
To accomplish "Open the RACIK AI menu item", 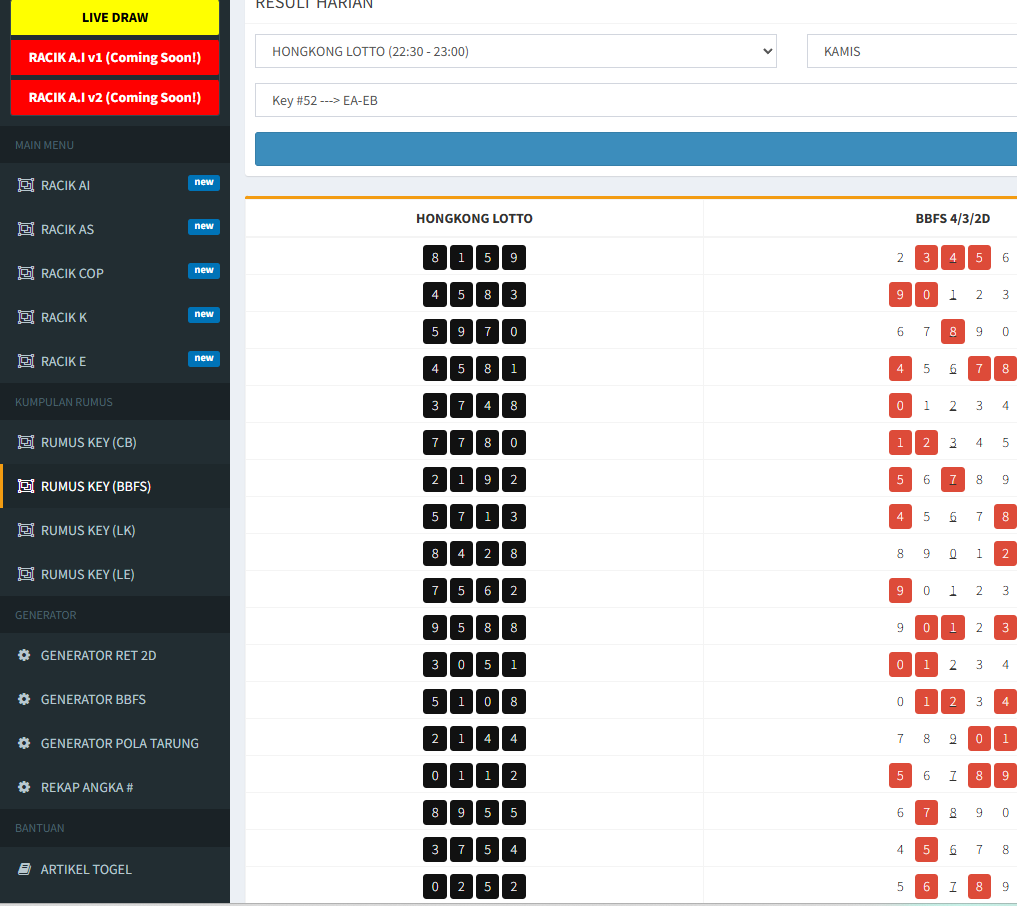I will pos(115,185).
